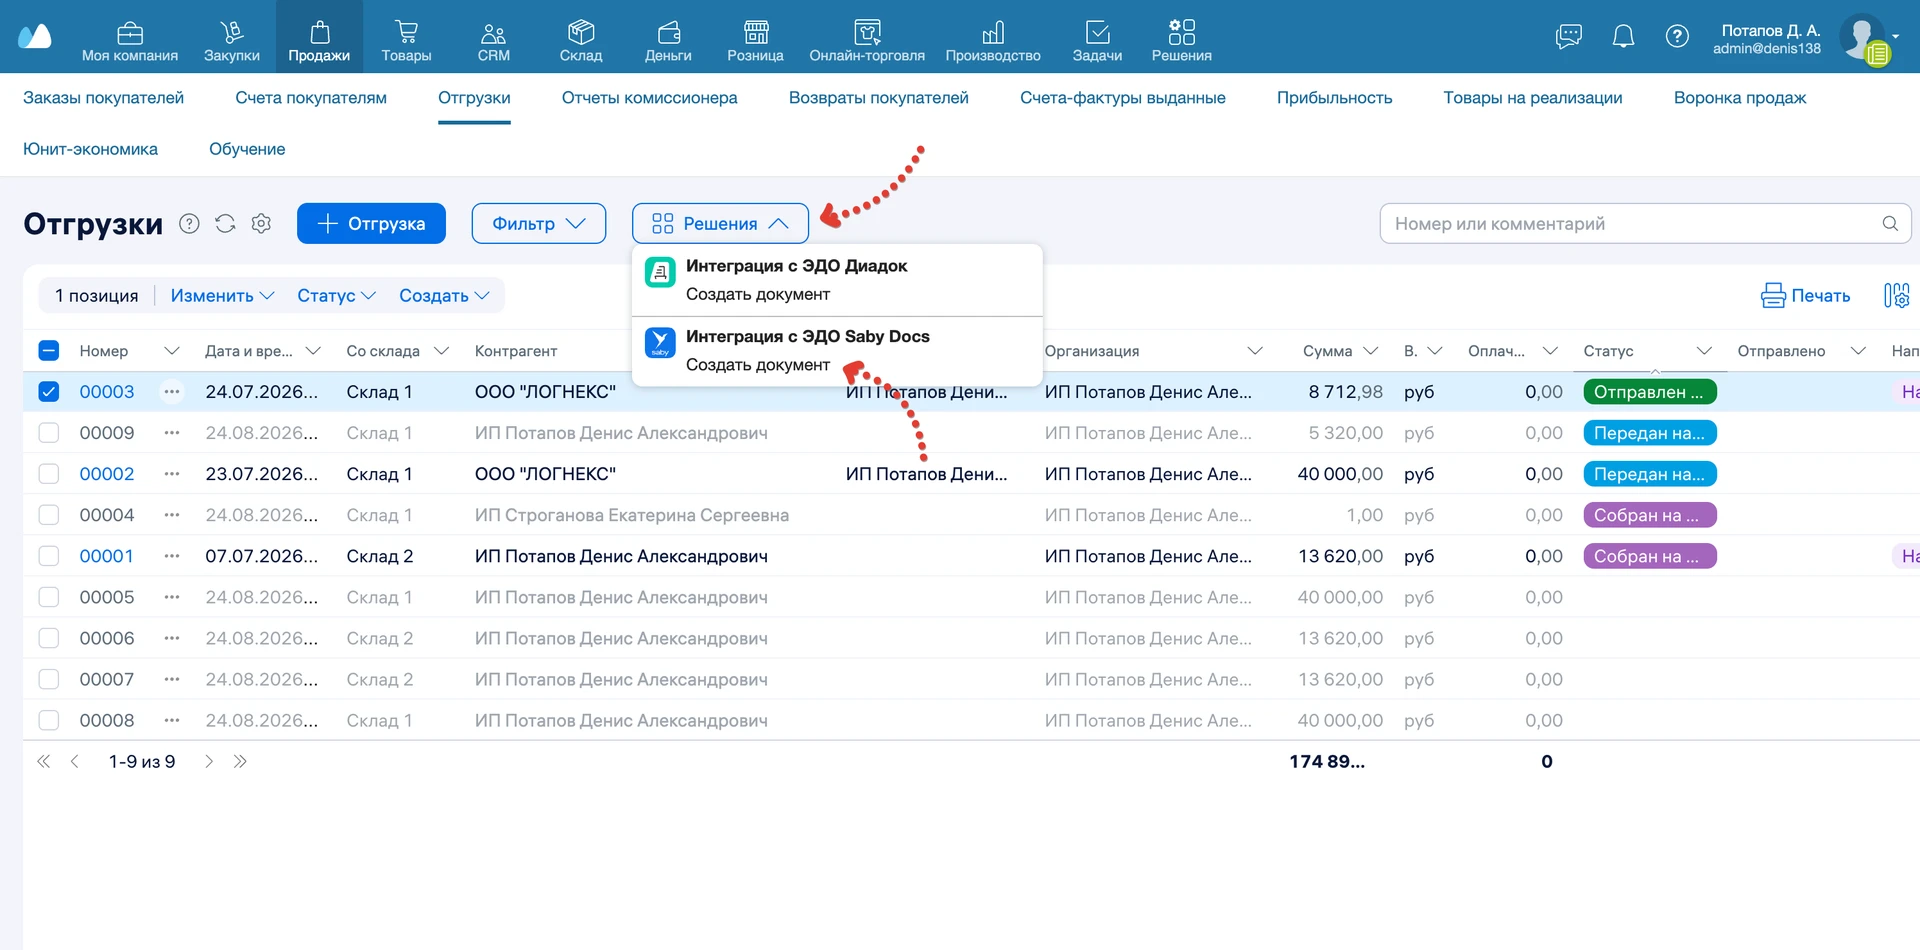Choose Интеграция с ЭДО Saby Docs item
The width and height of the screenshot is (1920, 950).
click(x=838, y=351)
